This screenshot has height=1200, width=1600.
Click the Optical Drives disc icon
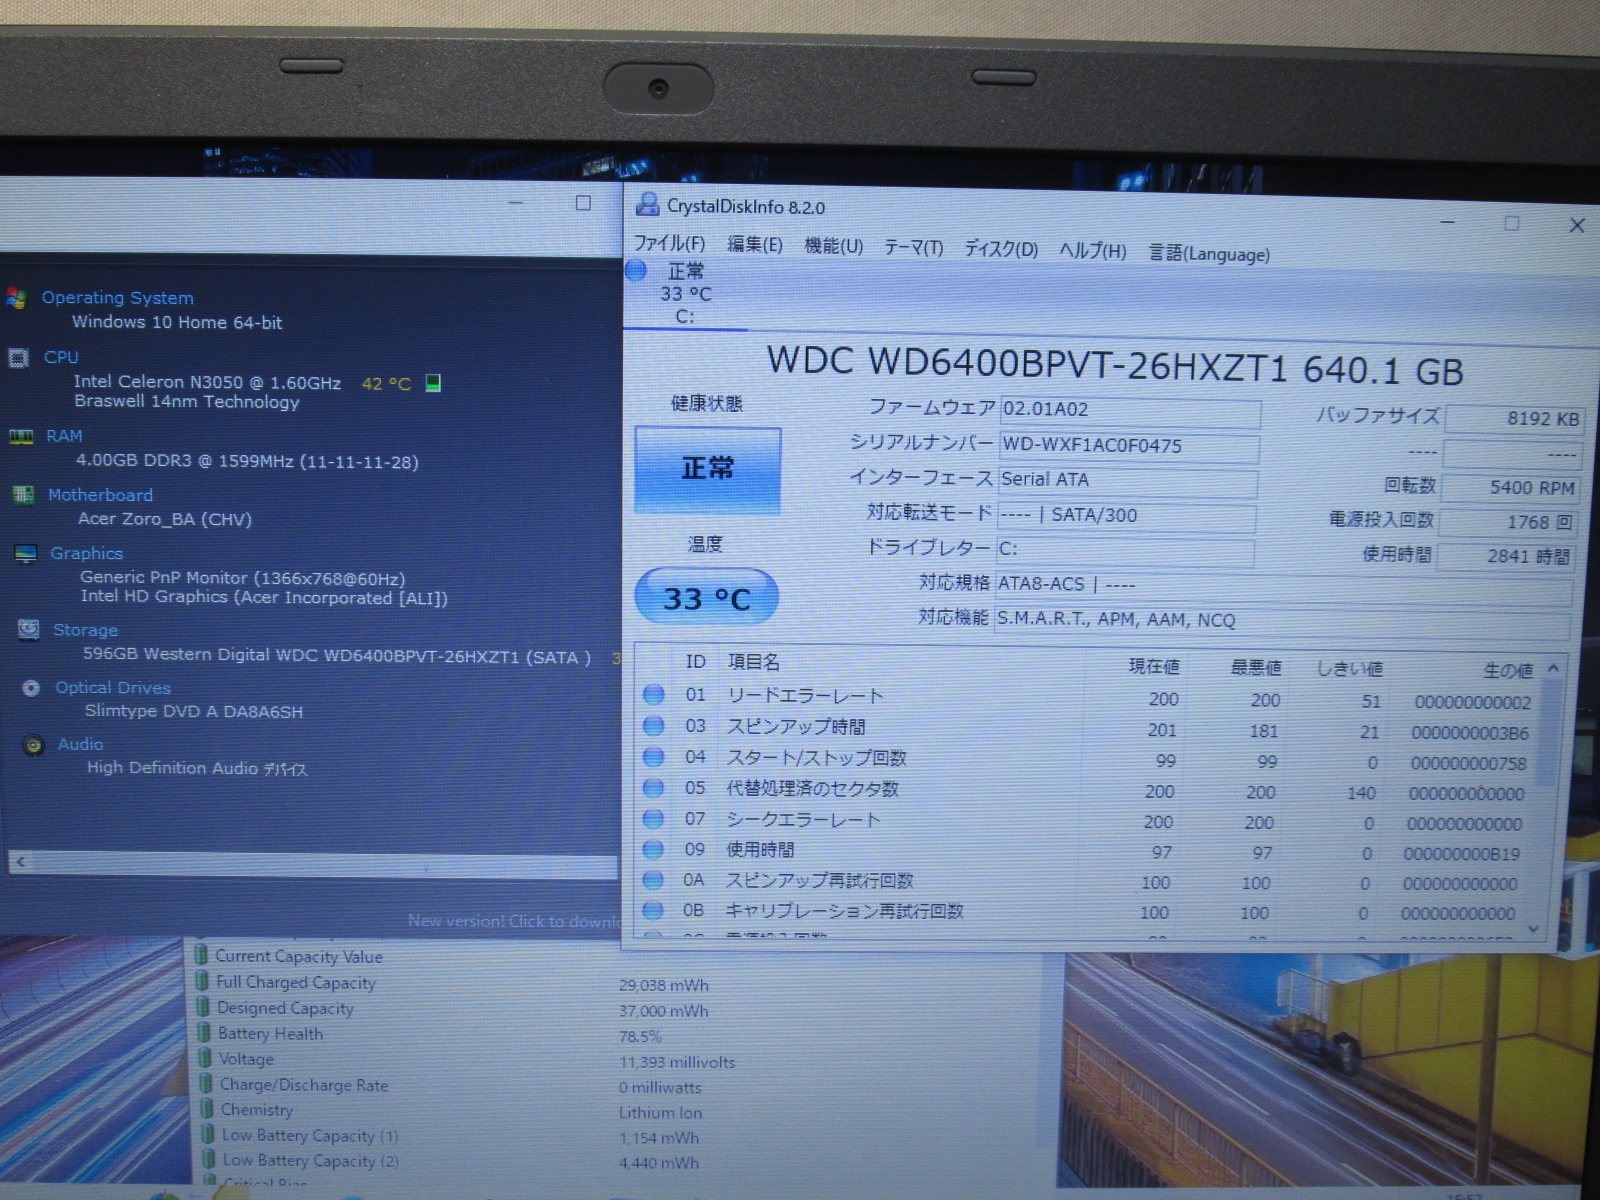tap(31, 688)
